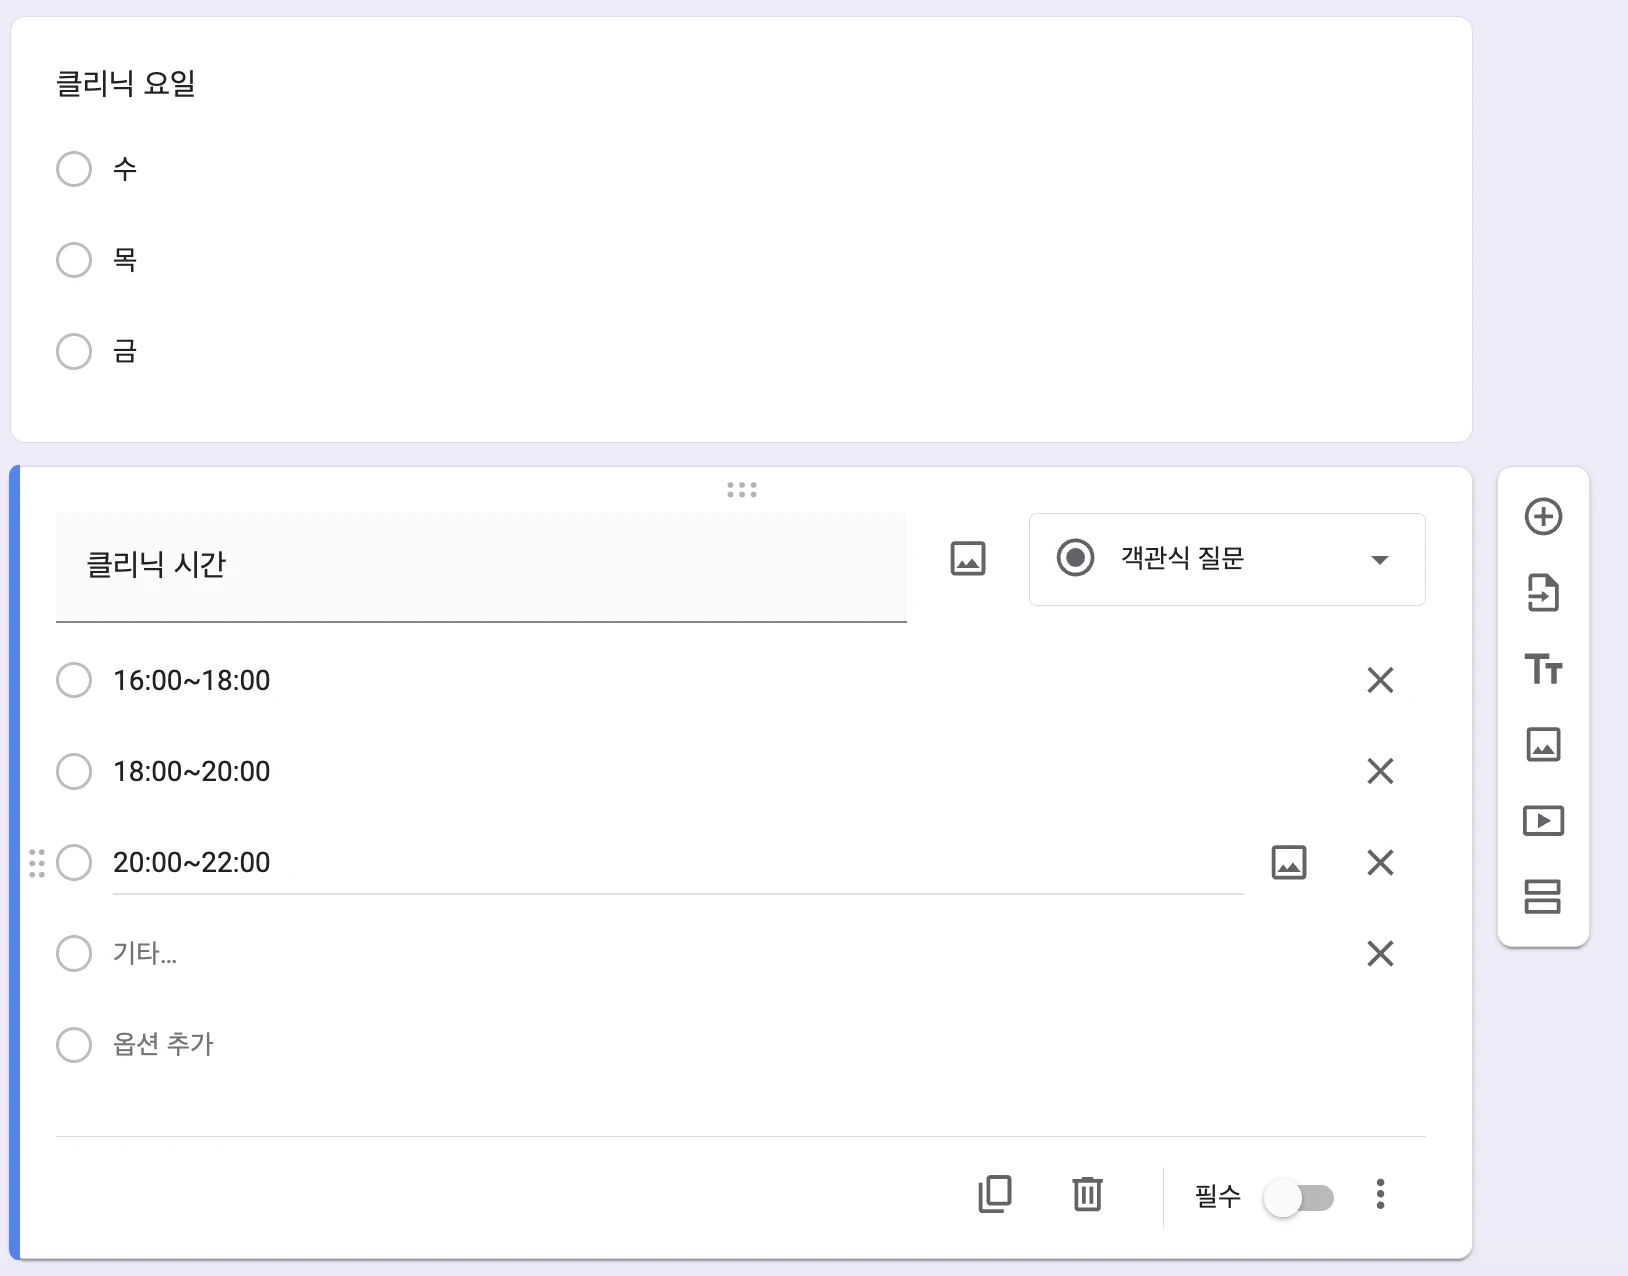
Task: Click the import questions icon
Action: tap(1543, 593)
